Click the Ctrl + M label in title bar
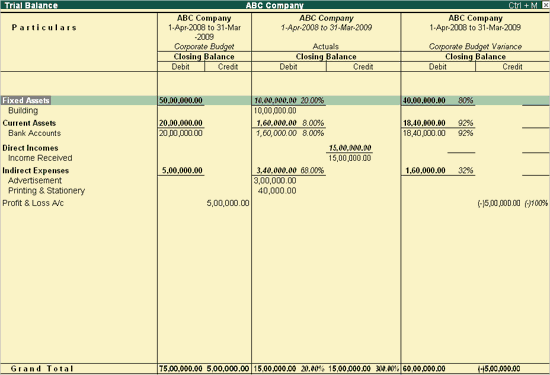Screen dimensions: 550x375 click(x=523, y=5)
